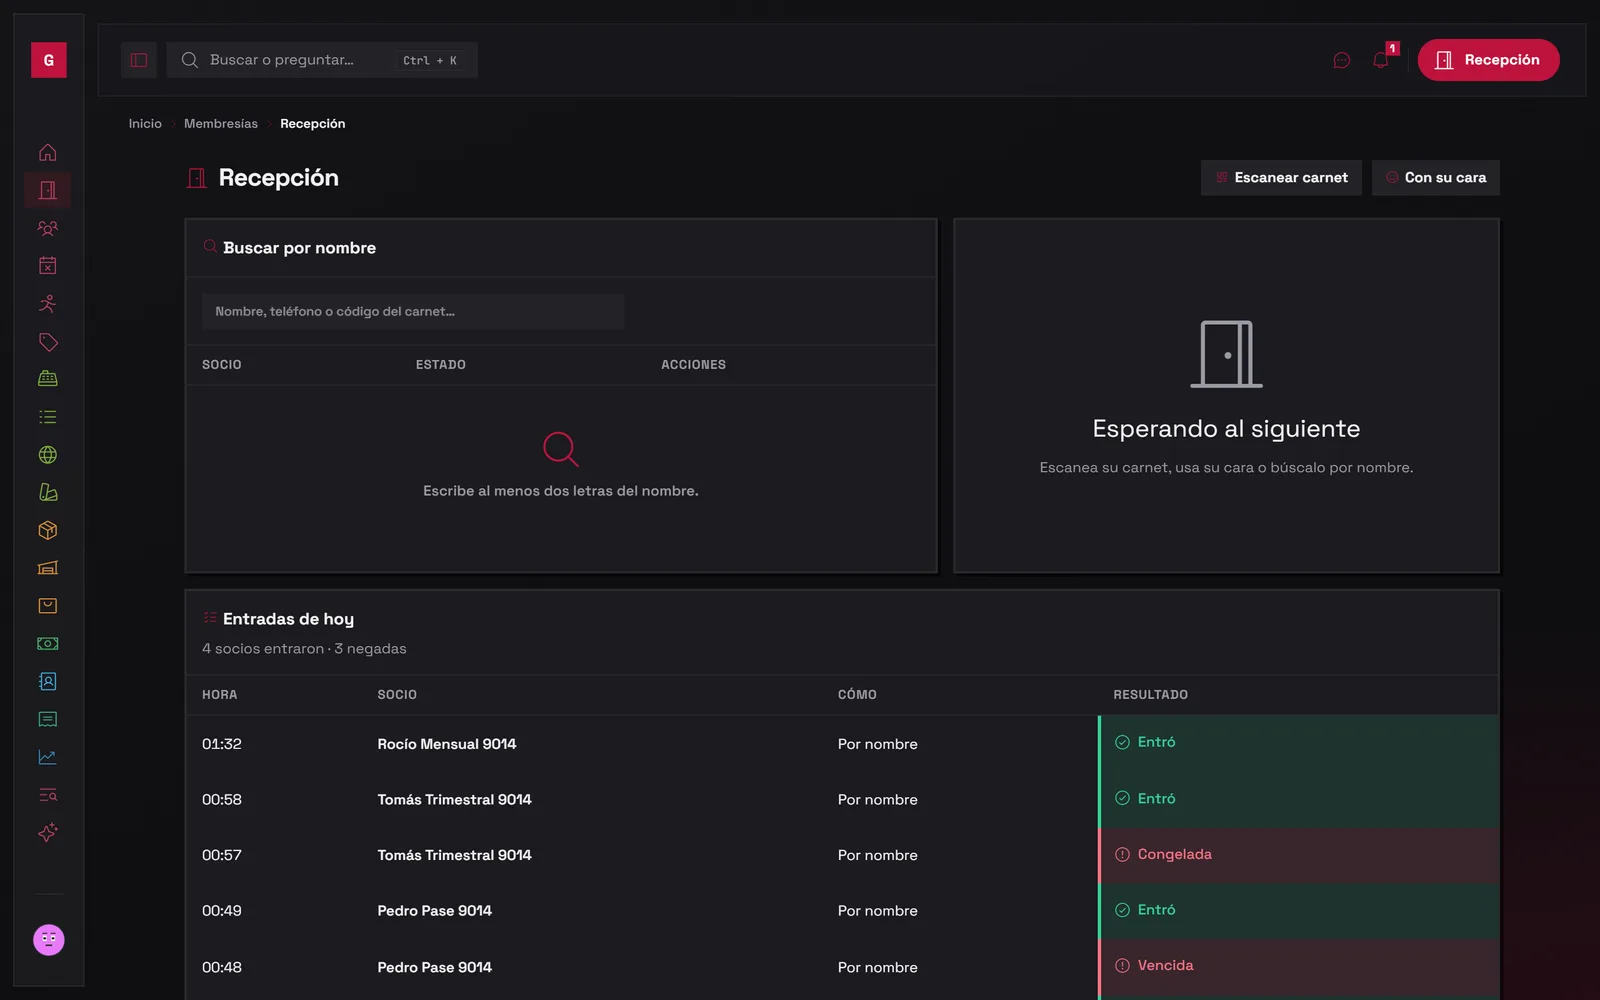
Task: Click the Con su cara button
Action: (x=1435, y=178)
